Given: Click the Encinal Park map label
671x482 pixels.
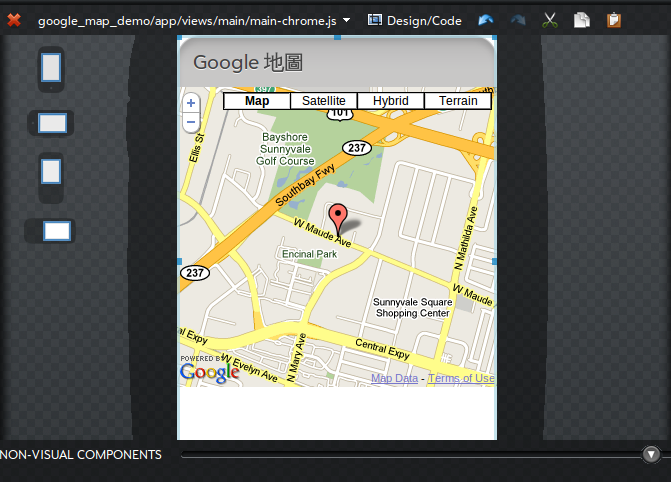Looking at the screenshot, I should 309,254.
